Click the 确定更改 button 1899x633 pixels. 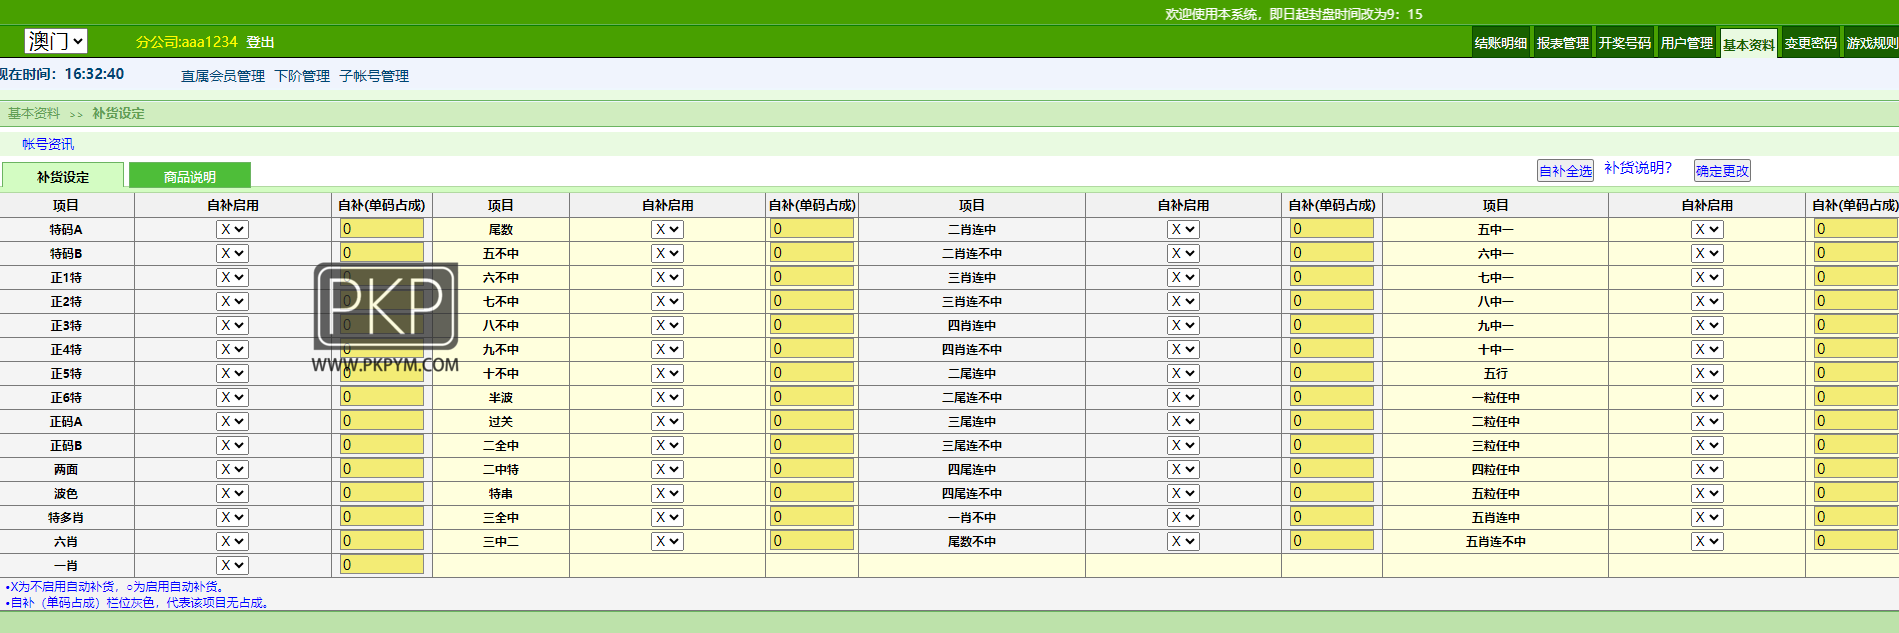pos(1722,171)
